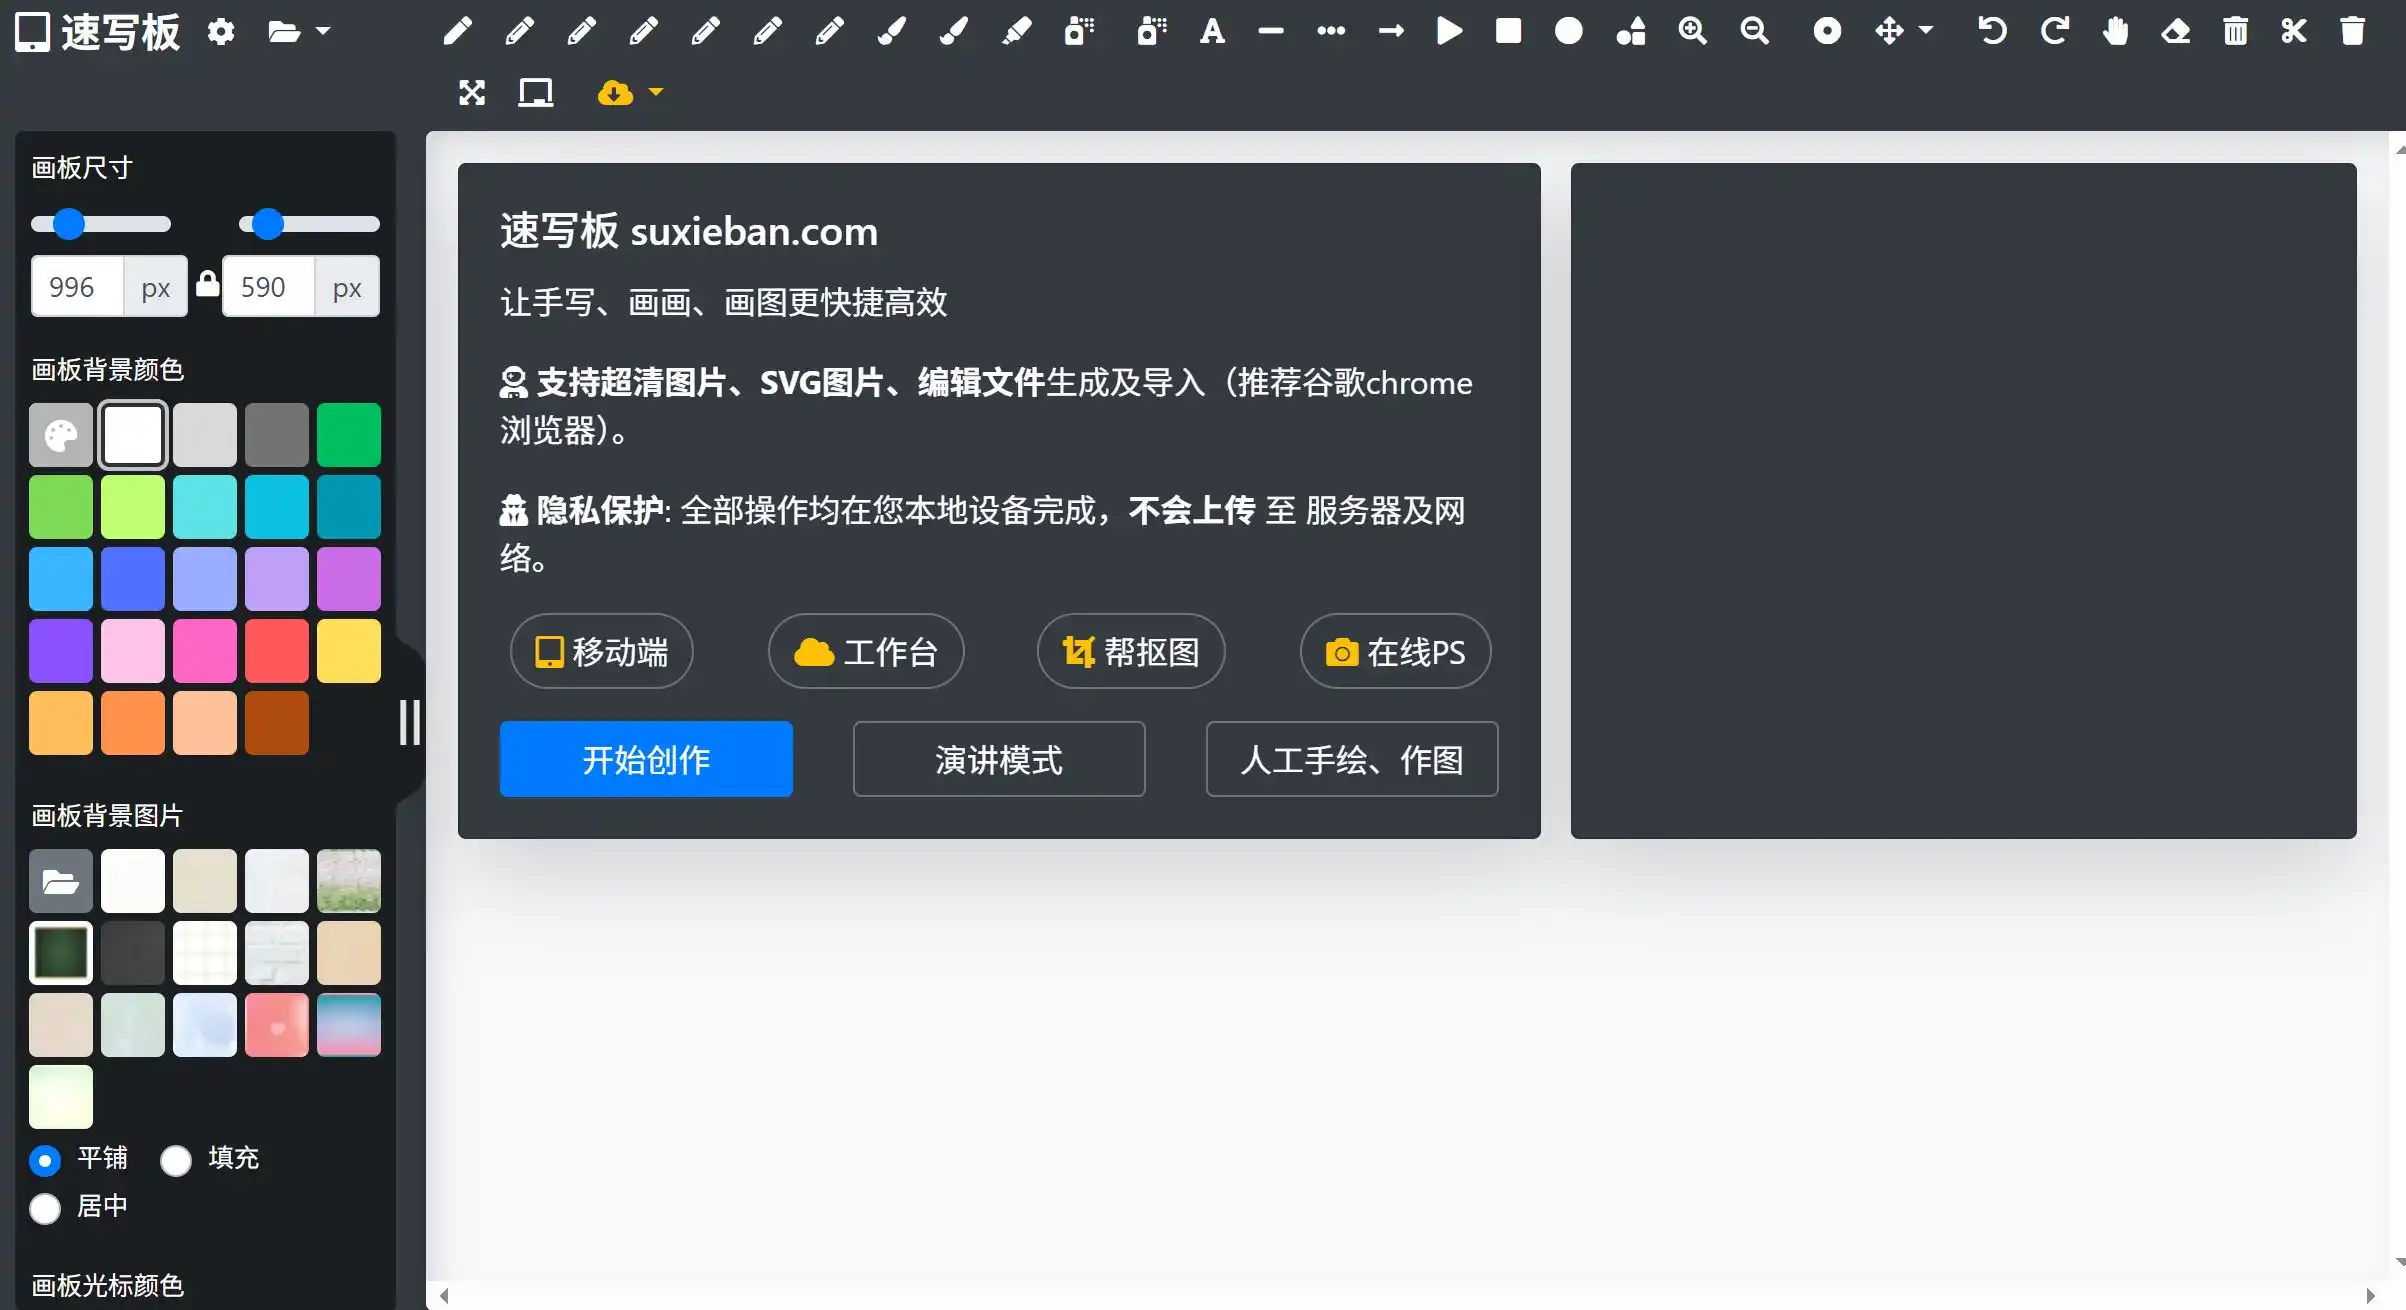Click the 人工手绘、作图 button
The image size is (2406, 1310).
[1352, 759]
